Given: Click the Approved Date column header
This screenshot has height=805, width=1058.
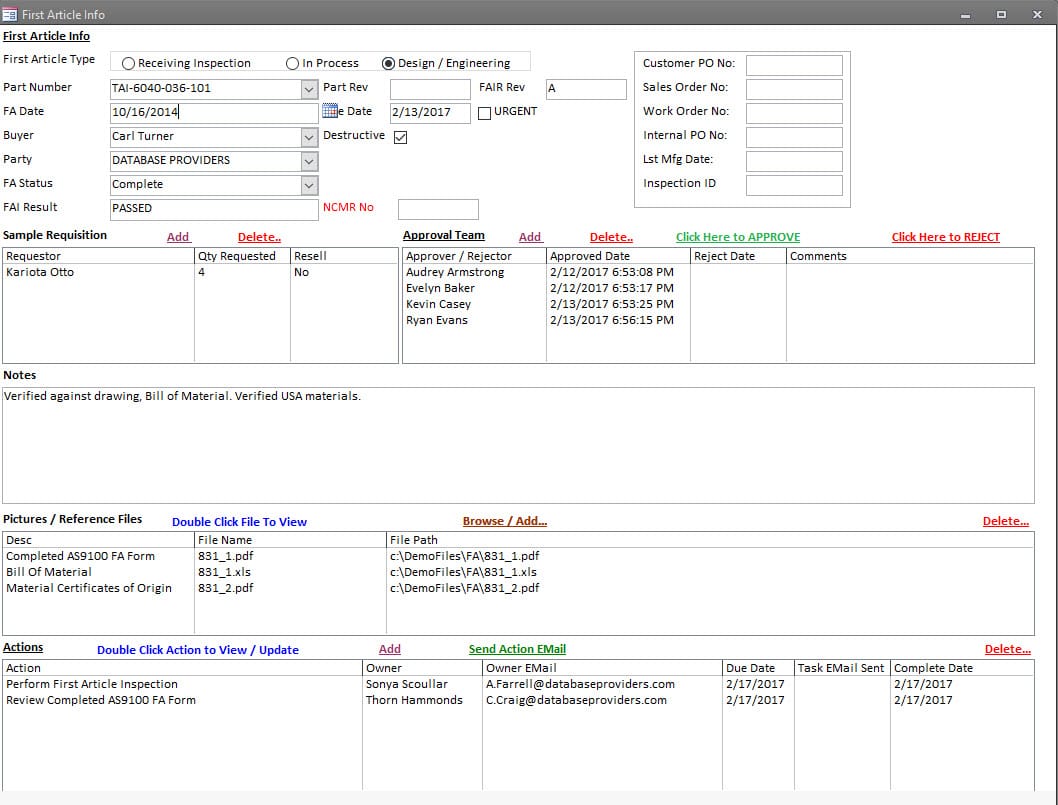Looking at the screenshot, I should (618, 256).
